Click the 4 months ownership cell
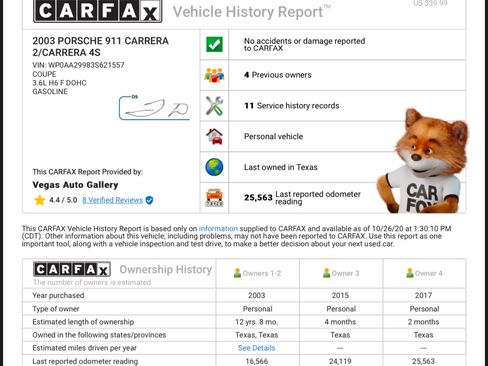 point(340,322)
